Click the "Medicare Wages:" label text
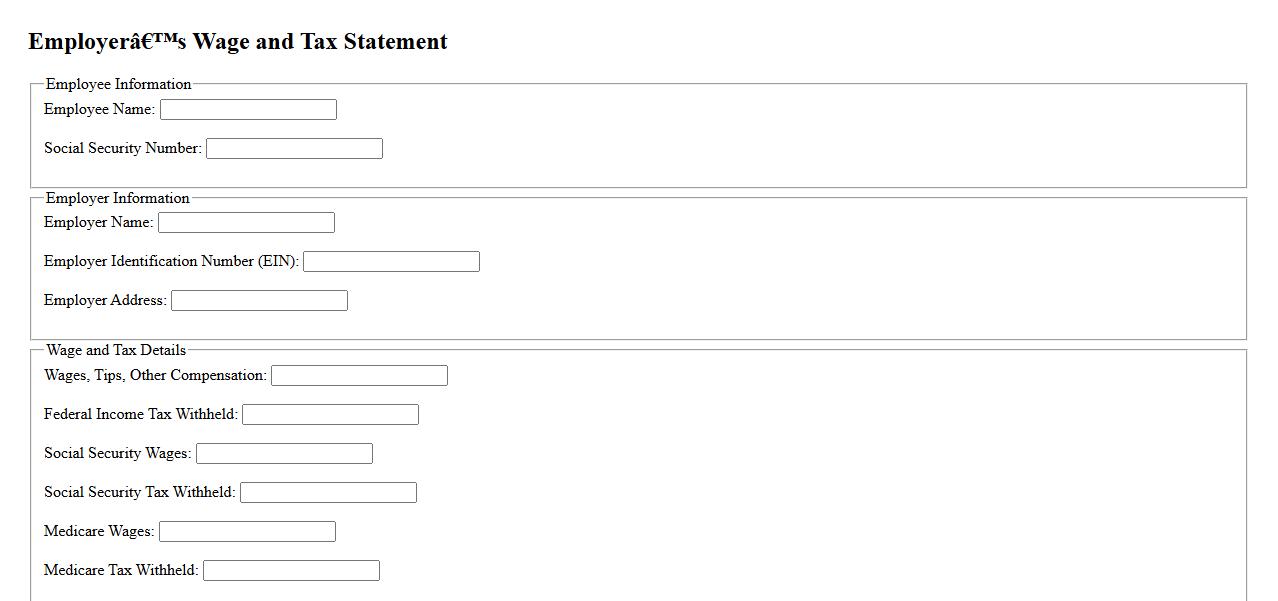The image size is (1278, 601). click(99, 531)
